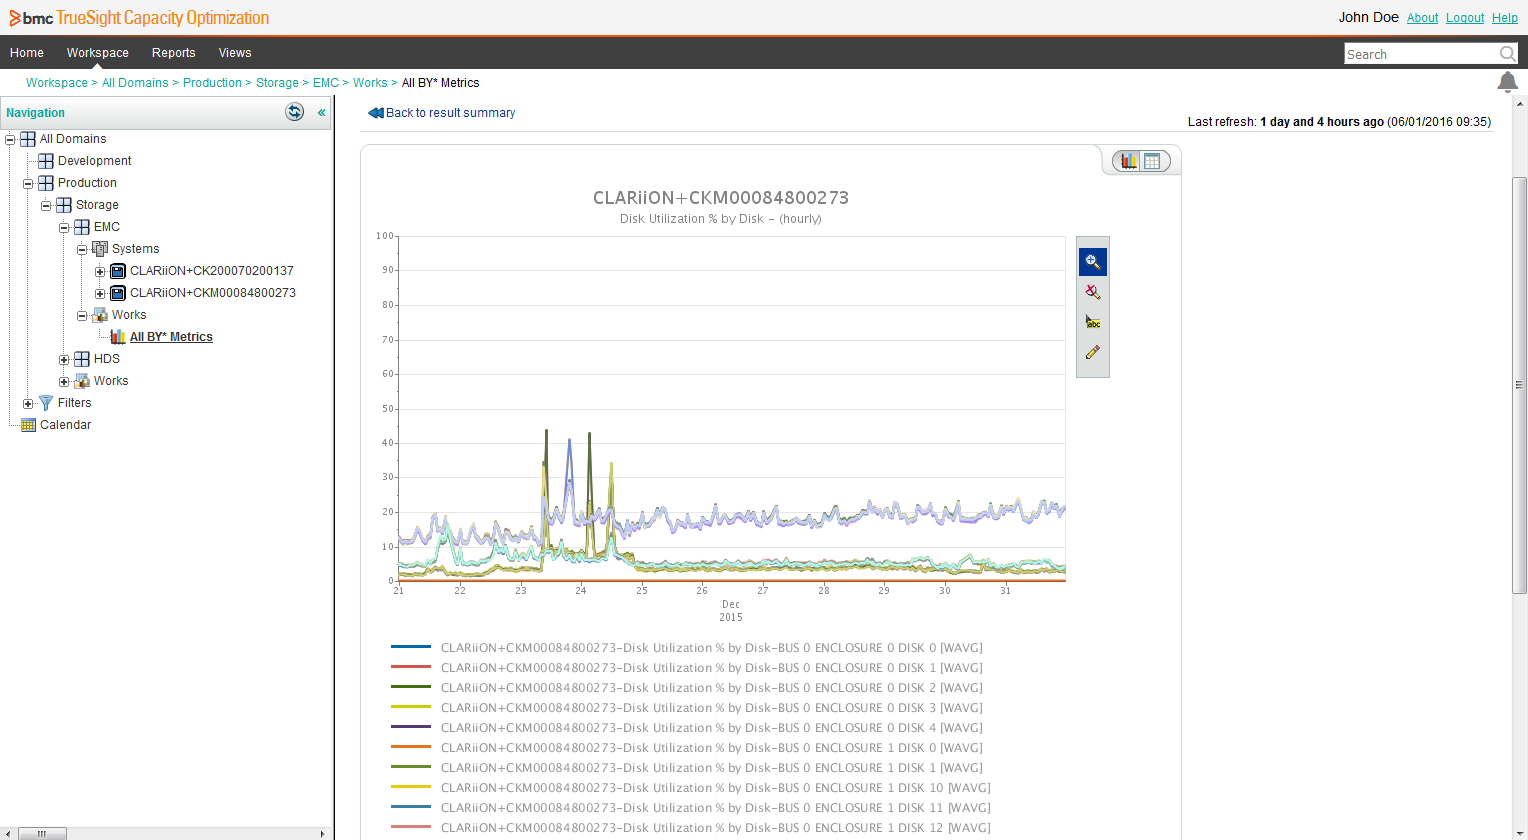Click the vertical page scrollbar thumb
Viewport: 1528px width, 840px height.
click(1520, 385)
